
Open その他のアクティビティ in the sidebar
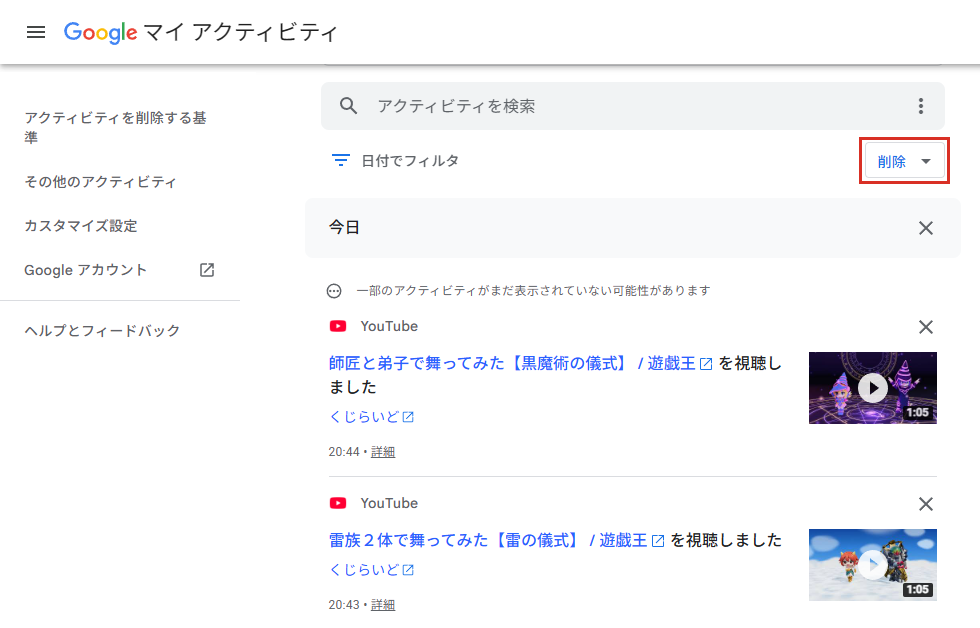click(101, 182)
